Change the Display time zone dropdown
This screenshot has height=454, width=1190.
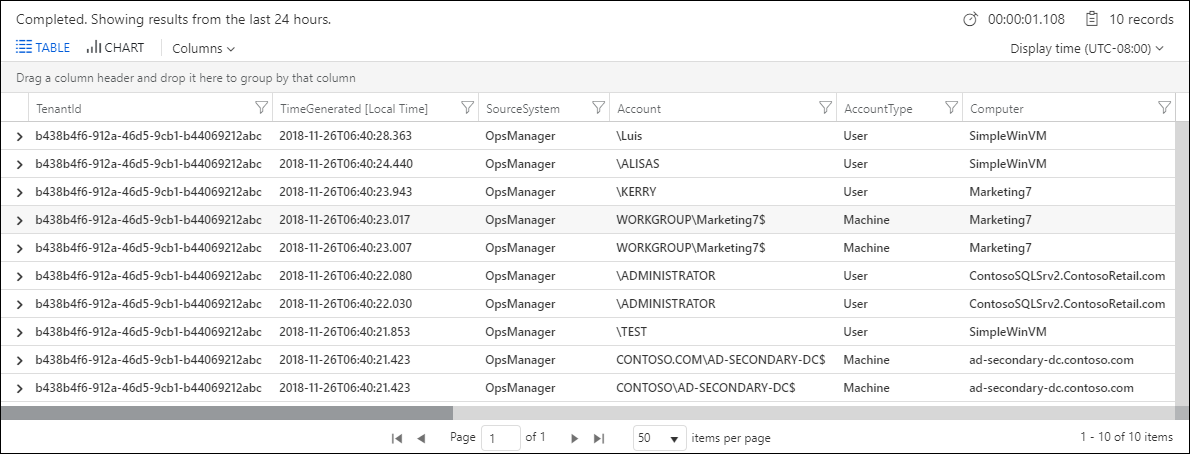(1087, 48)
